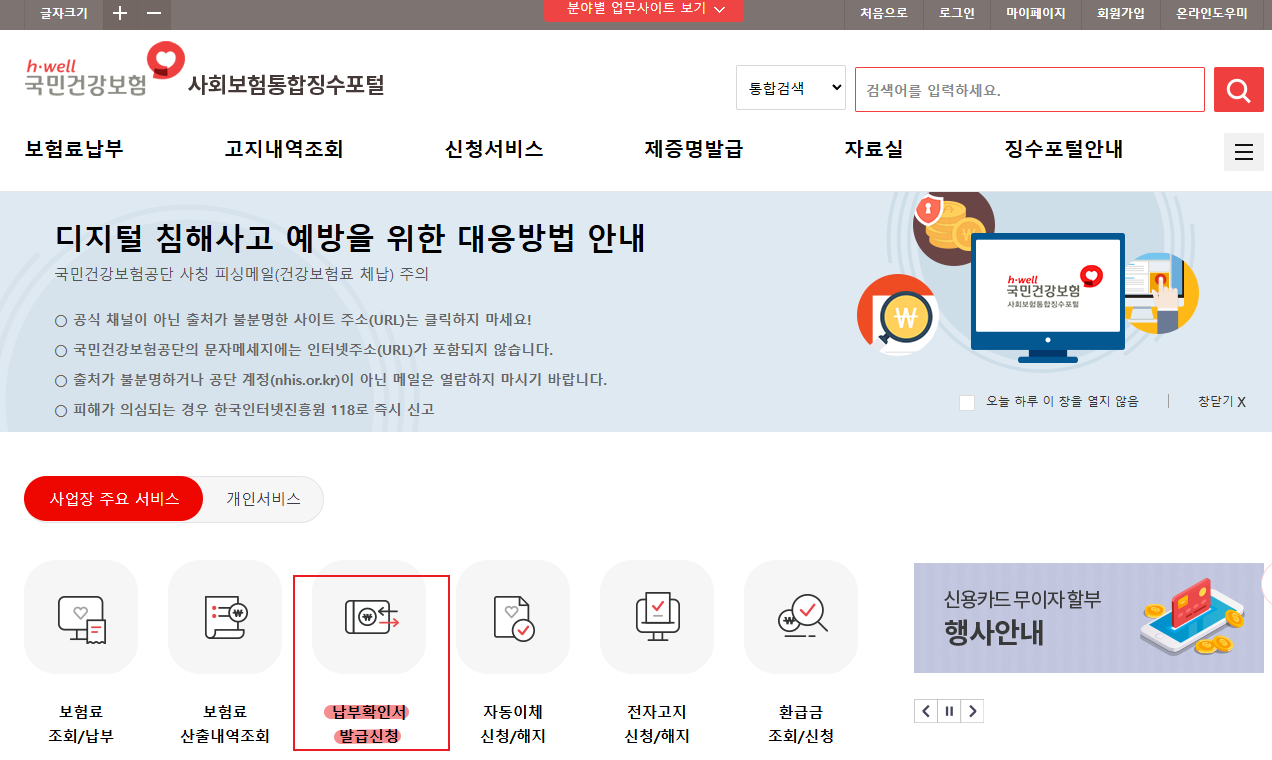Go to next banner slide arrow
The width and height of the screenshot is (1272, 760).
click(972, 711)
